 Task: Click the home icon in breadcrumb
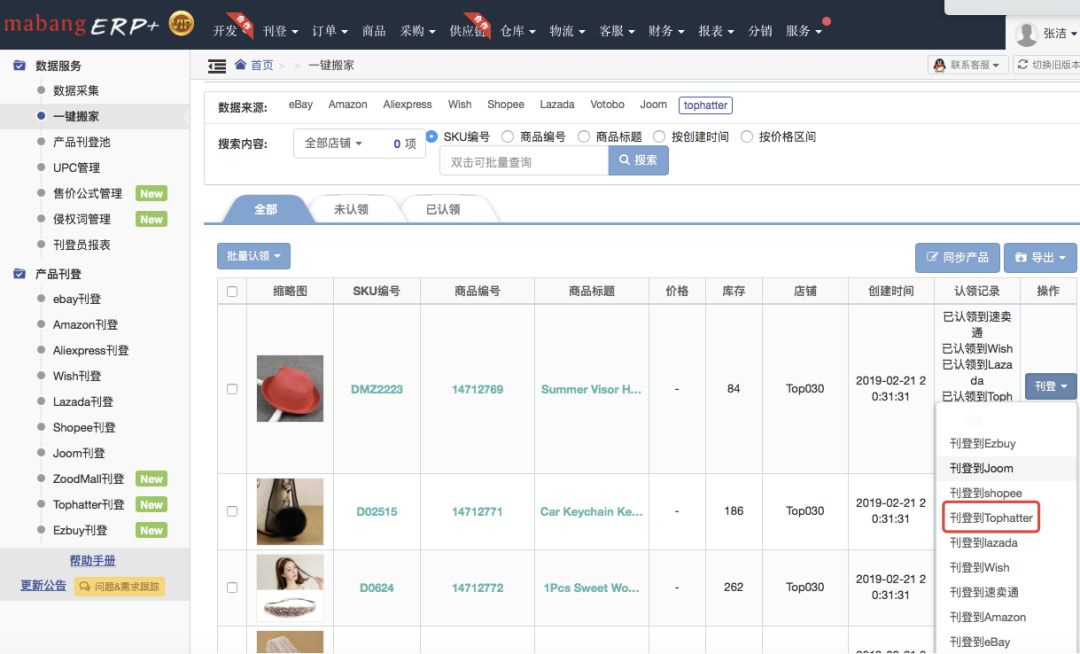(240, 65)
